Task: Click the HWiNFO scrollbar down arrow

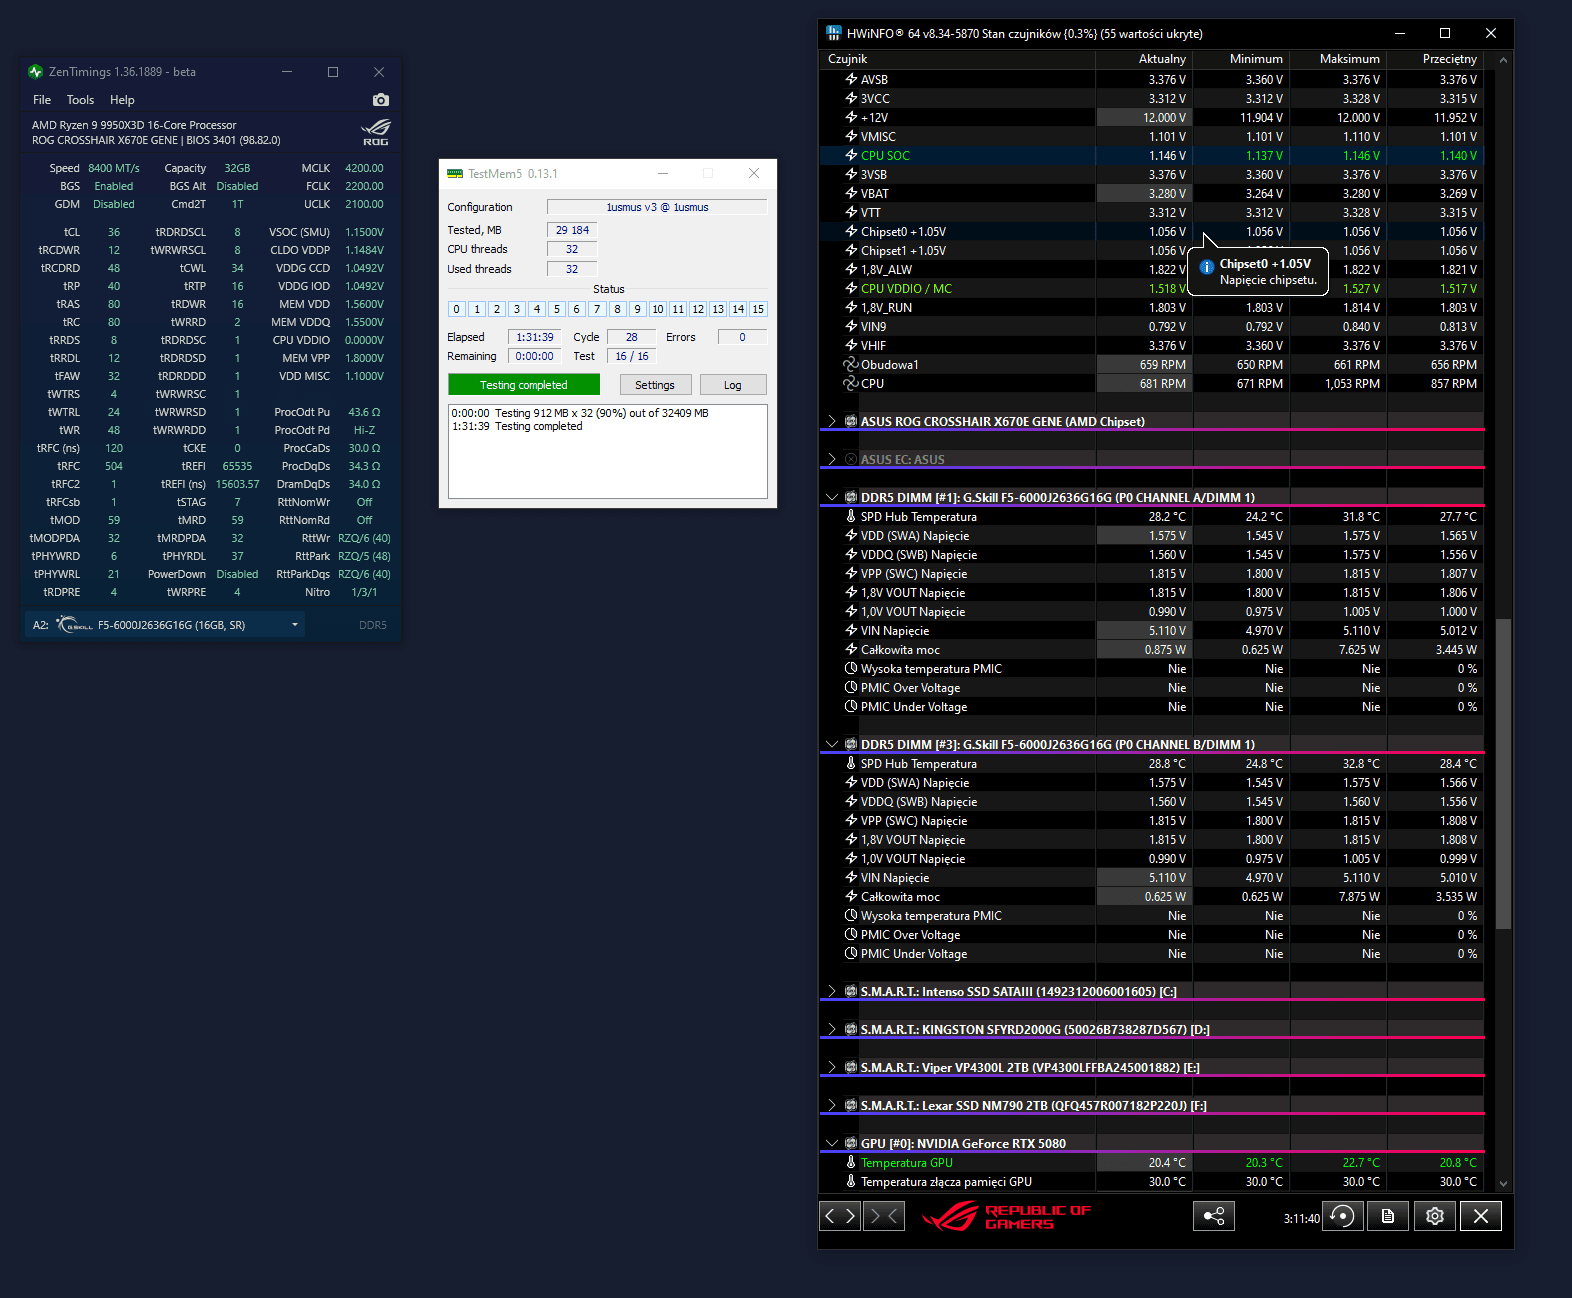Action: coord(1503,1184)
